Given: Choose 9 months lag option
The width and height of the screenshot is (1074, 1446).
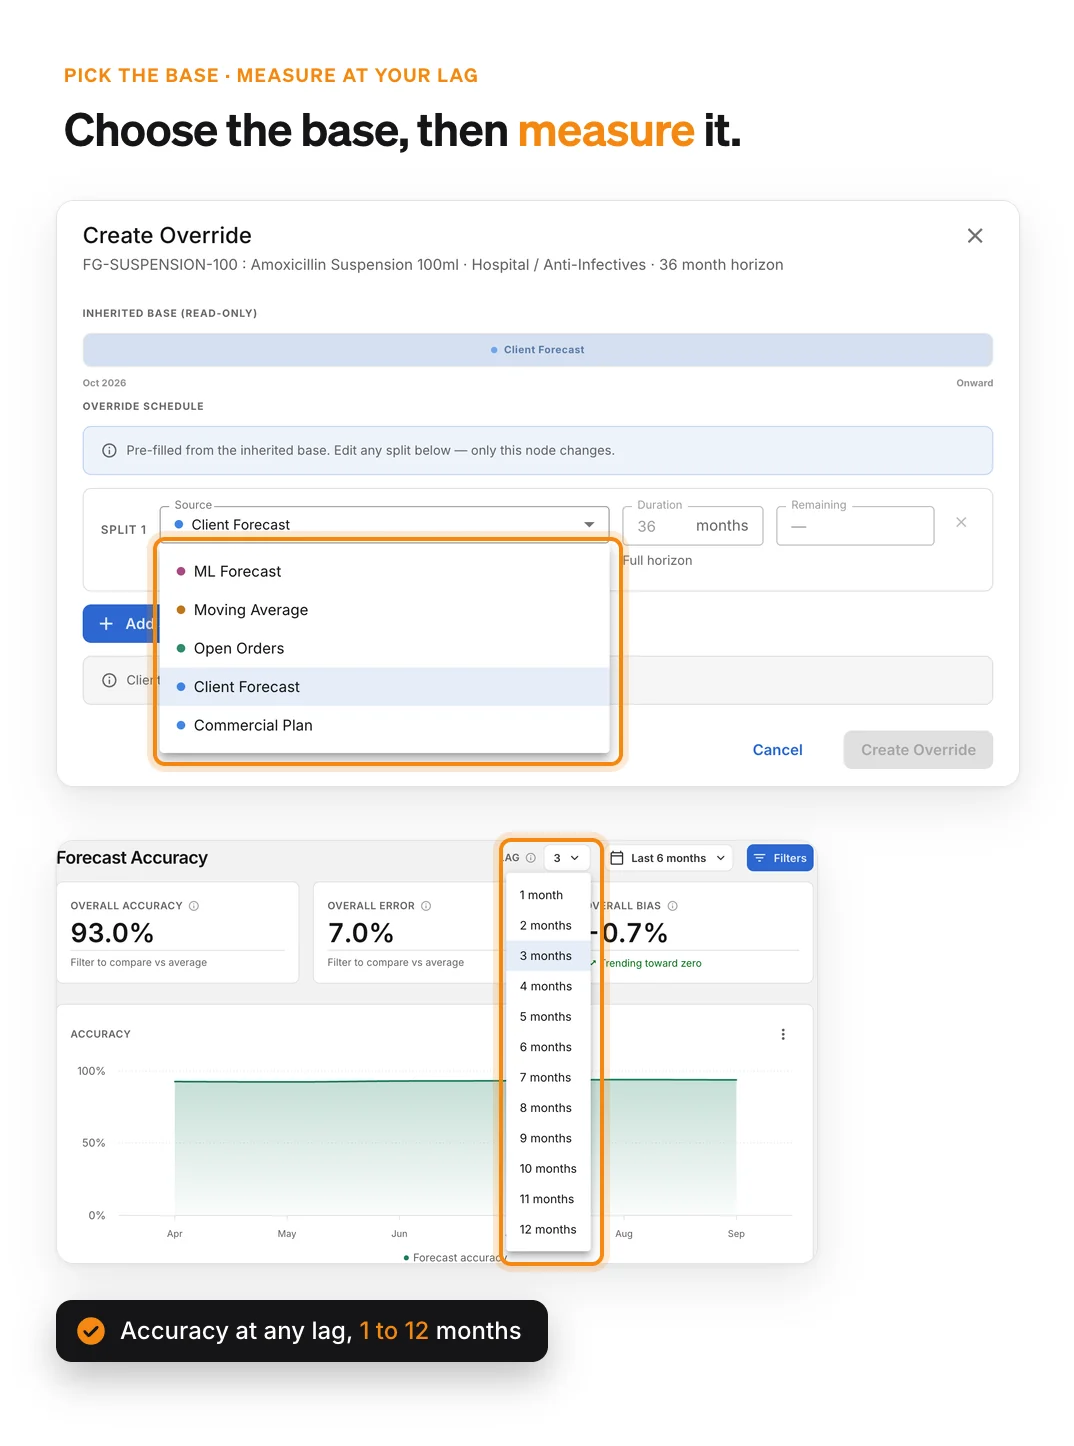Looking at the screenshot, I should point(548,1139).
